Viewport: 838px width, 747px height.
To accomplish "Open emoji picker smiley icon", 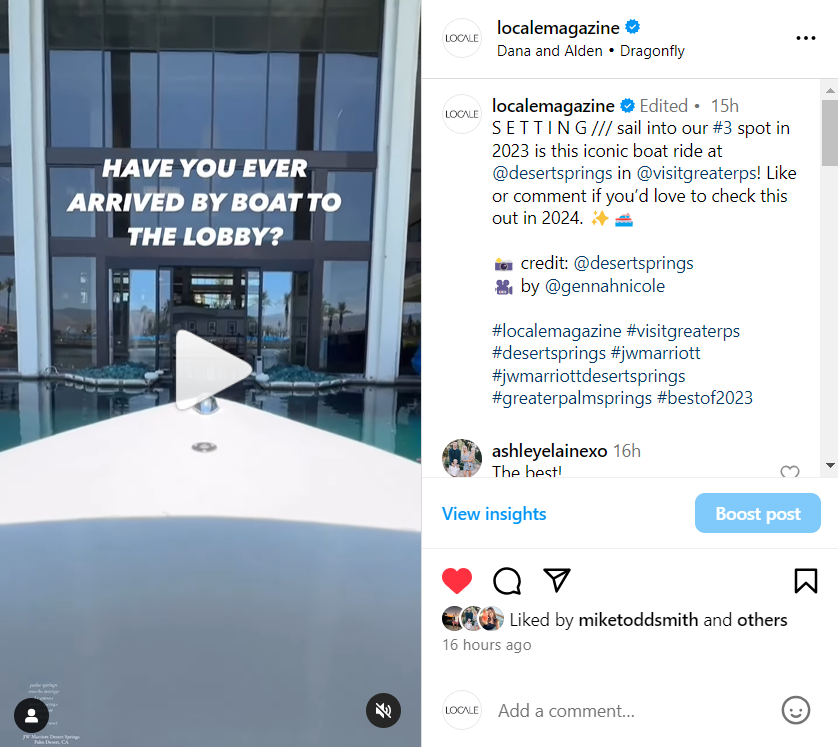I will (x=796, y=710).
